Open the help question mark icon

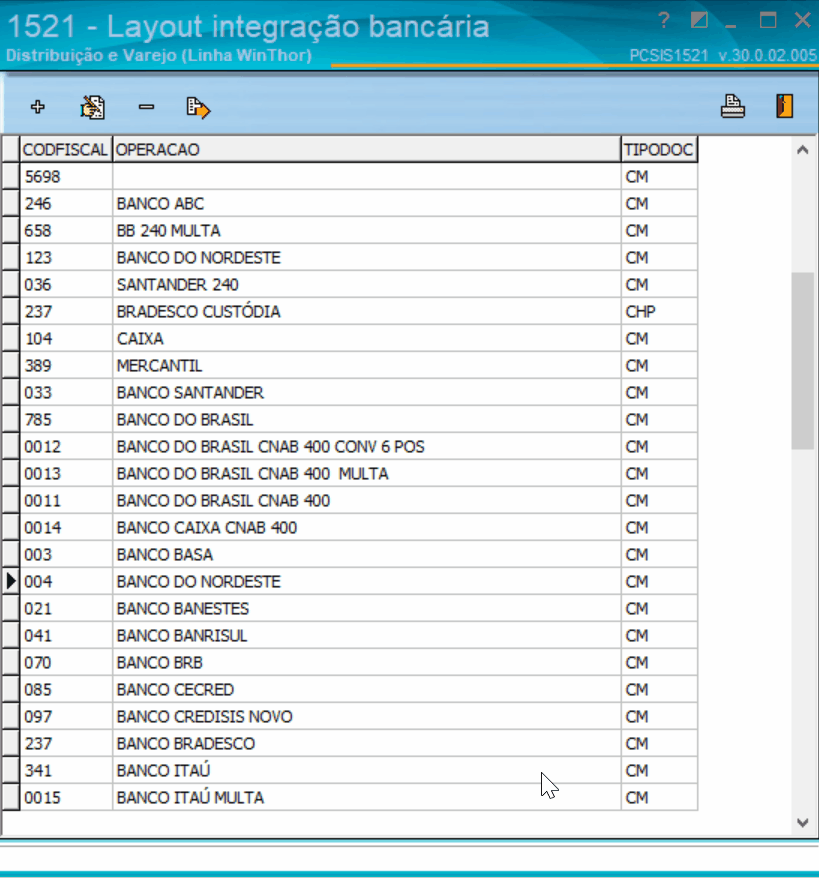(663, 21)
